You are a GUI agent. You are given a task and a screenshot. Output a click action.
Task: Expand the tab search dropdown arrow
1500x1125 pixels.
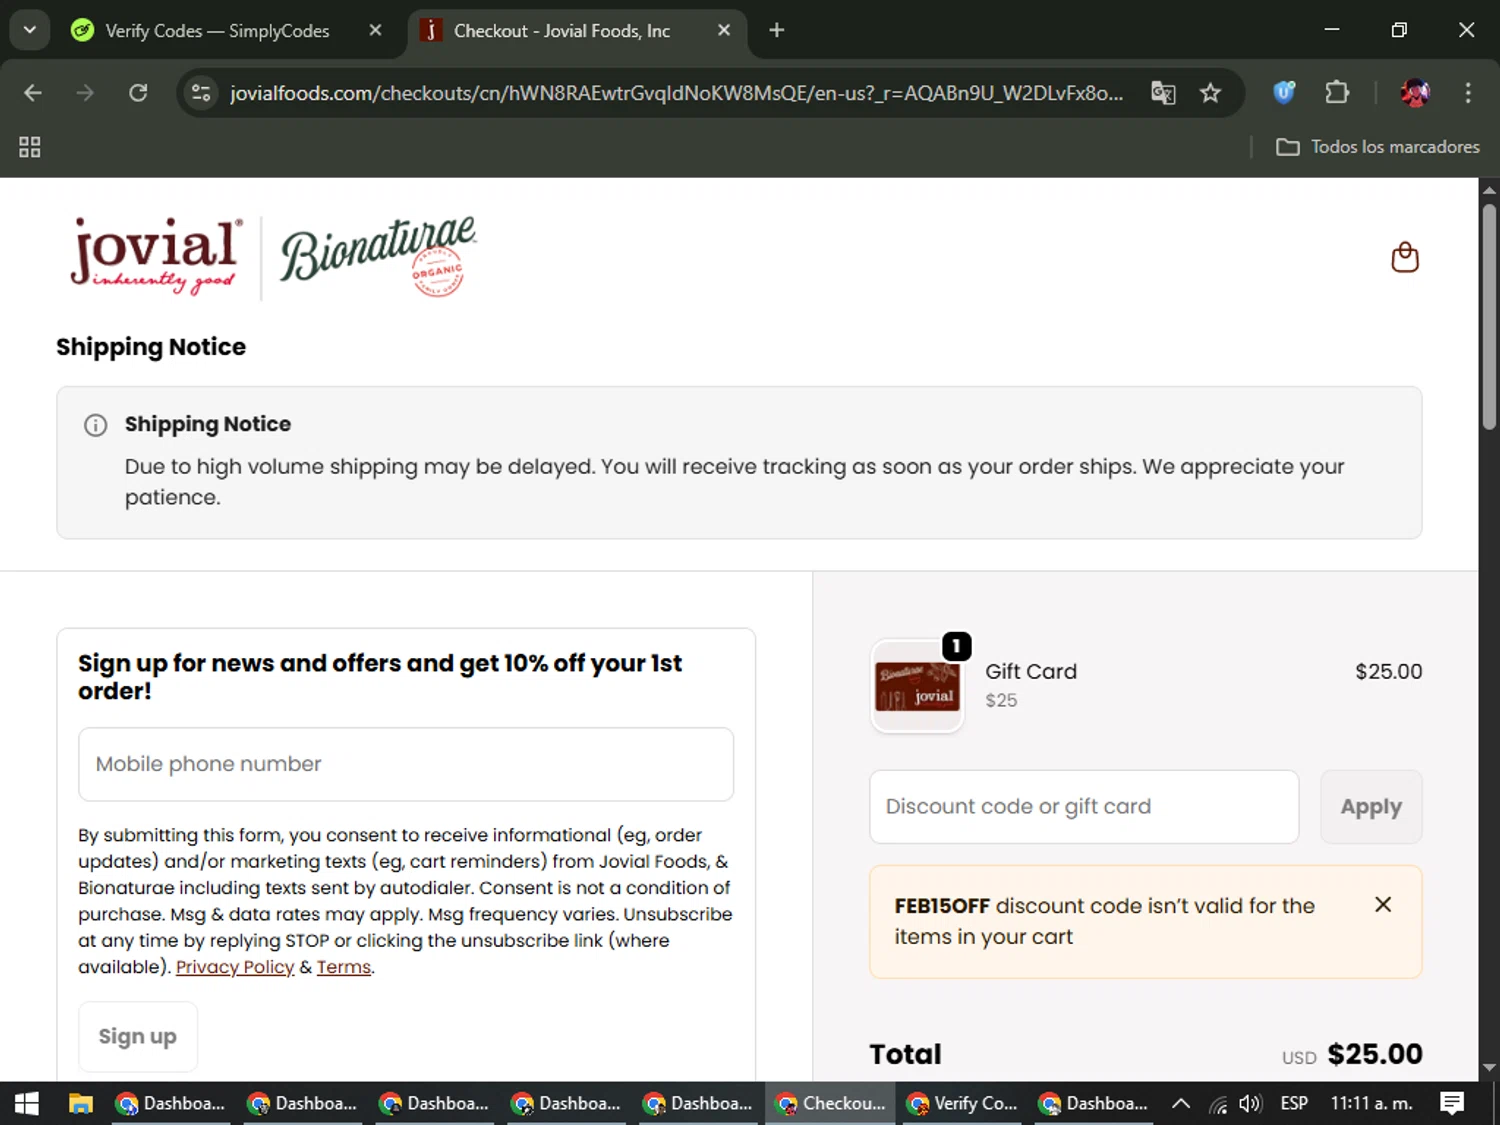coord(30,30)
